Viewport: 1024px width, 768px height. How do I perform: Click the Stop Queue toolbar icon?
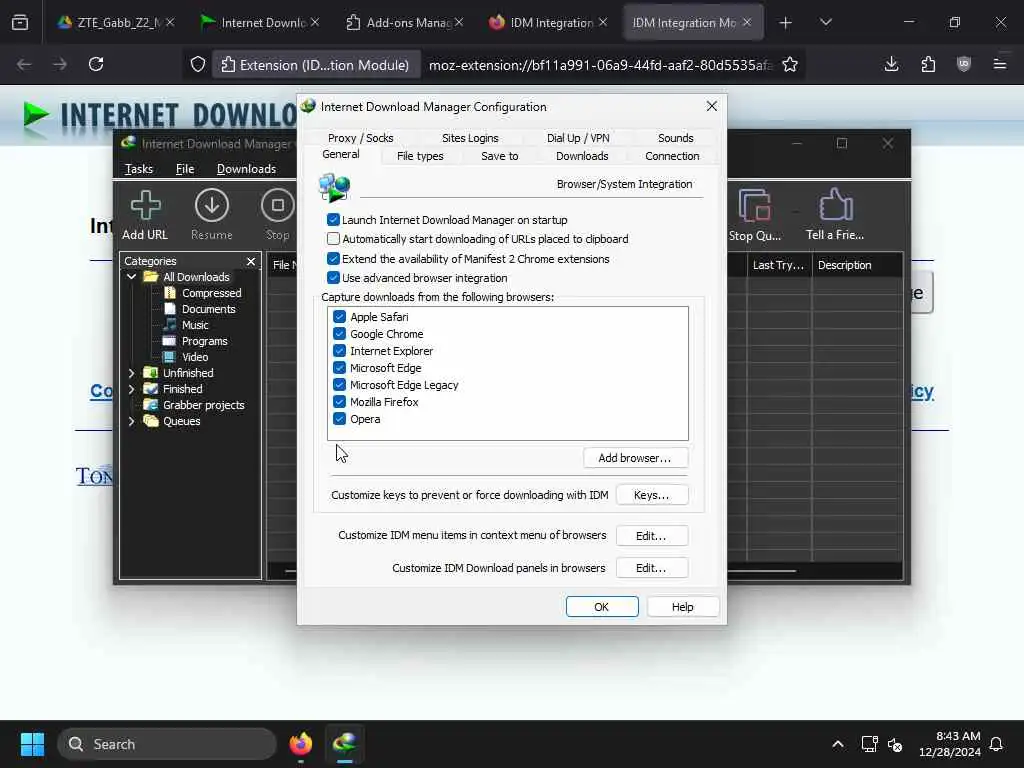click(754, 205)
